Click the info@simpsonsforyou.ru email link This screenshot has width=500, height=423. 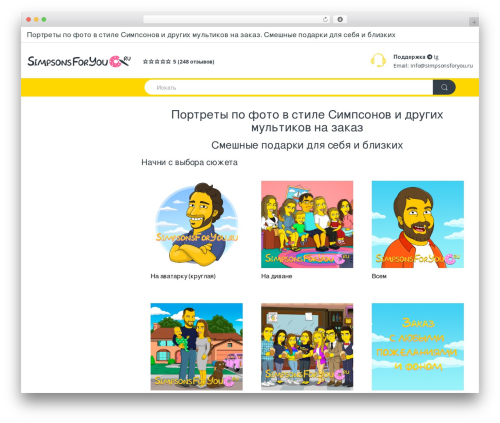[x=441, y=66]
